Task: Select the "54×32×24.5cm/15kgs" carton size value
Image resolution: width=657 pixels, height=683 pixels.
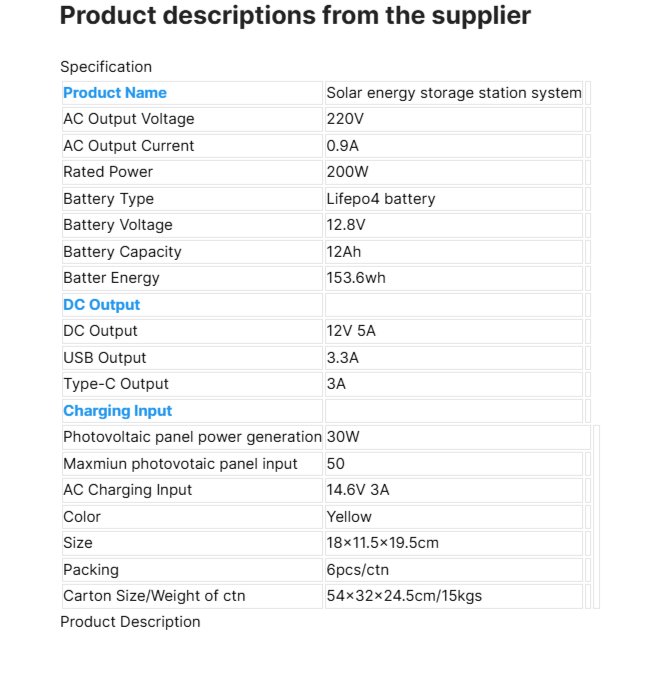Action: (x=404, y=596)
